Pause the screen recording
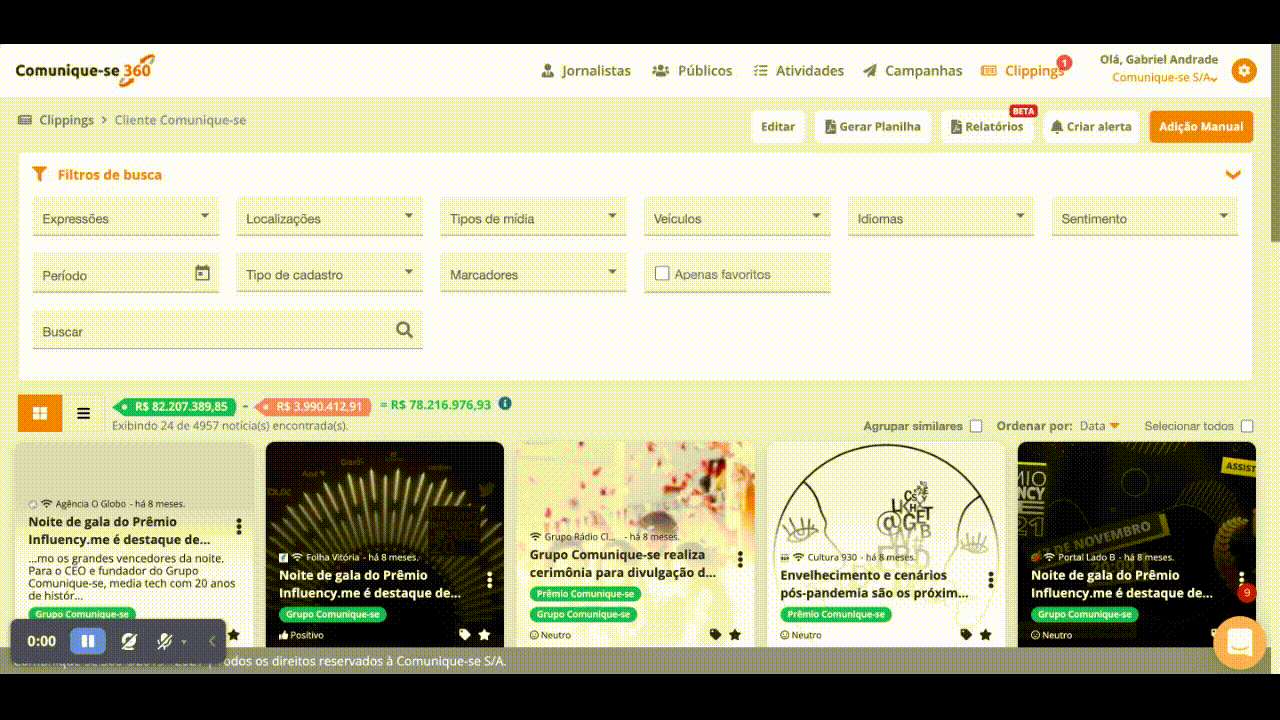Screen dimensions: 1280x720 88,641
